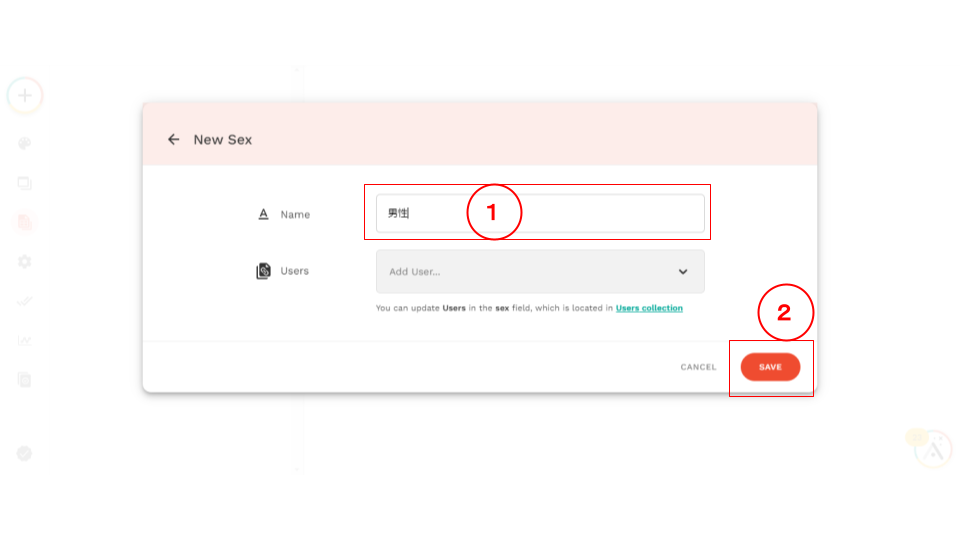Open the screens icon in sidebar
Image resolution: width=960 pixels, height=540 pixels.
pyautogui.click(x=24, y=183)
